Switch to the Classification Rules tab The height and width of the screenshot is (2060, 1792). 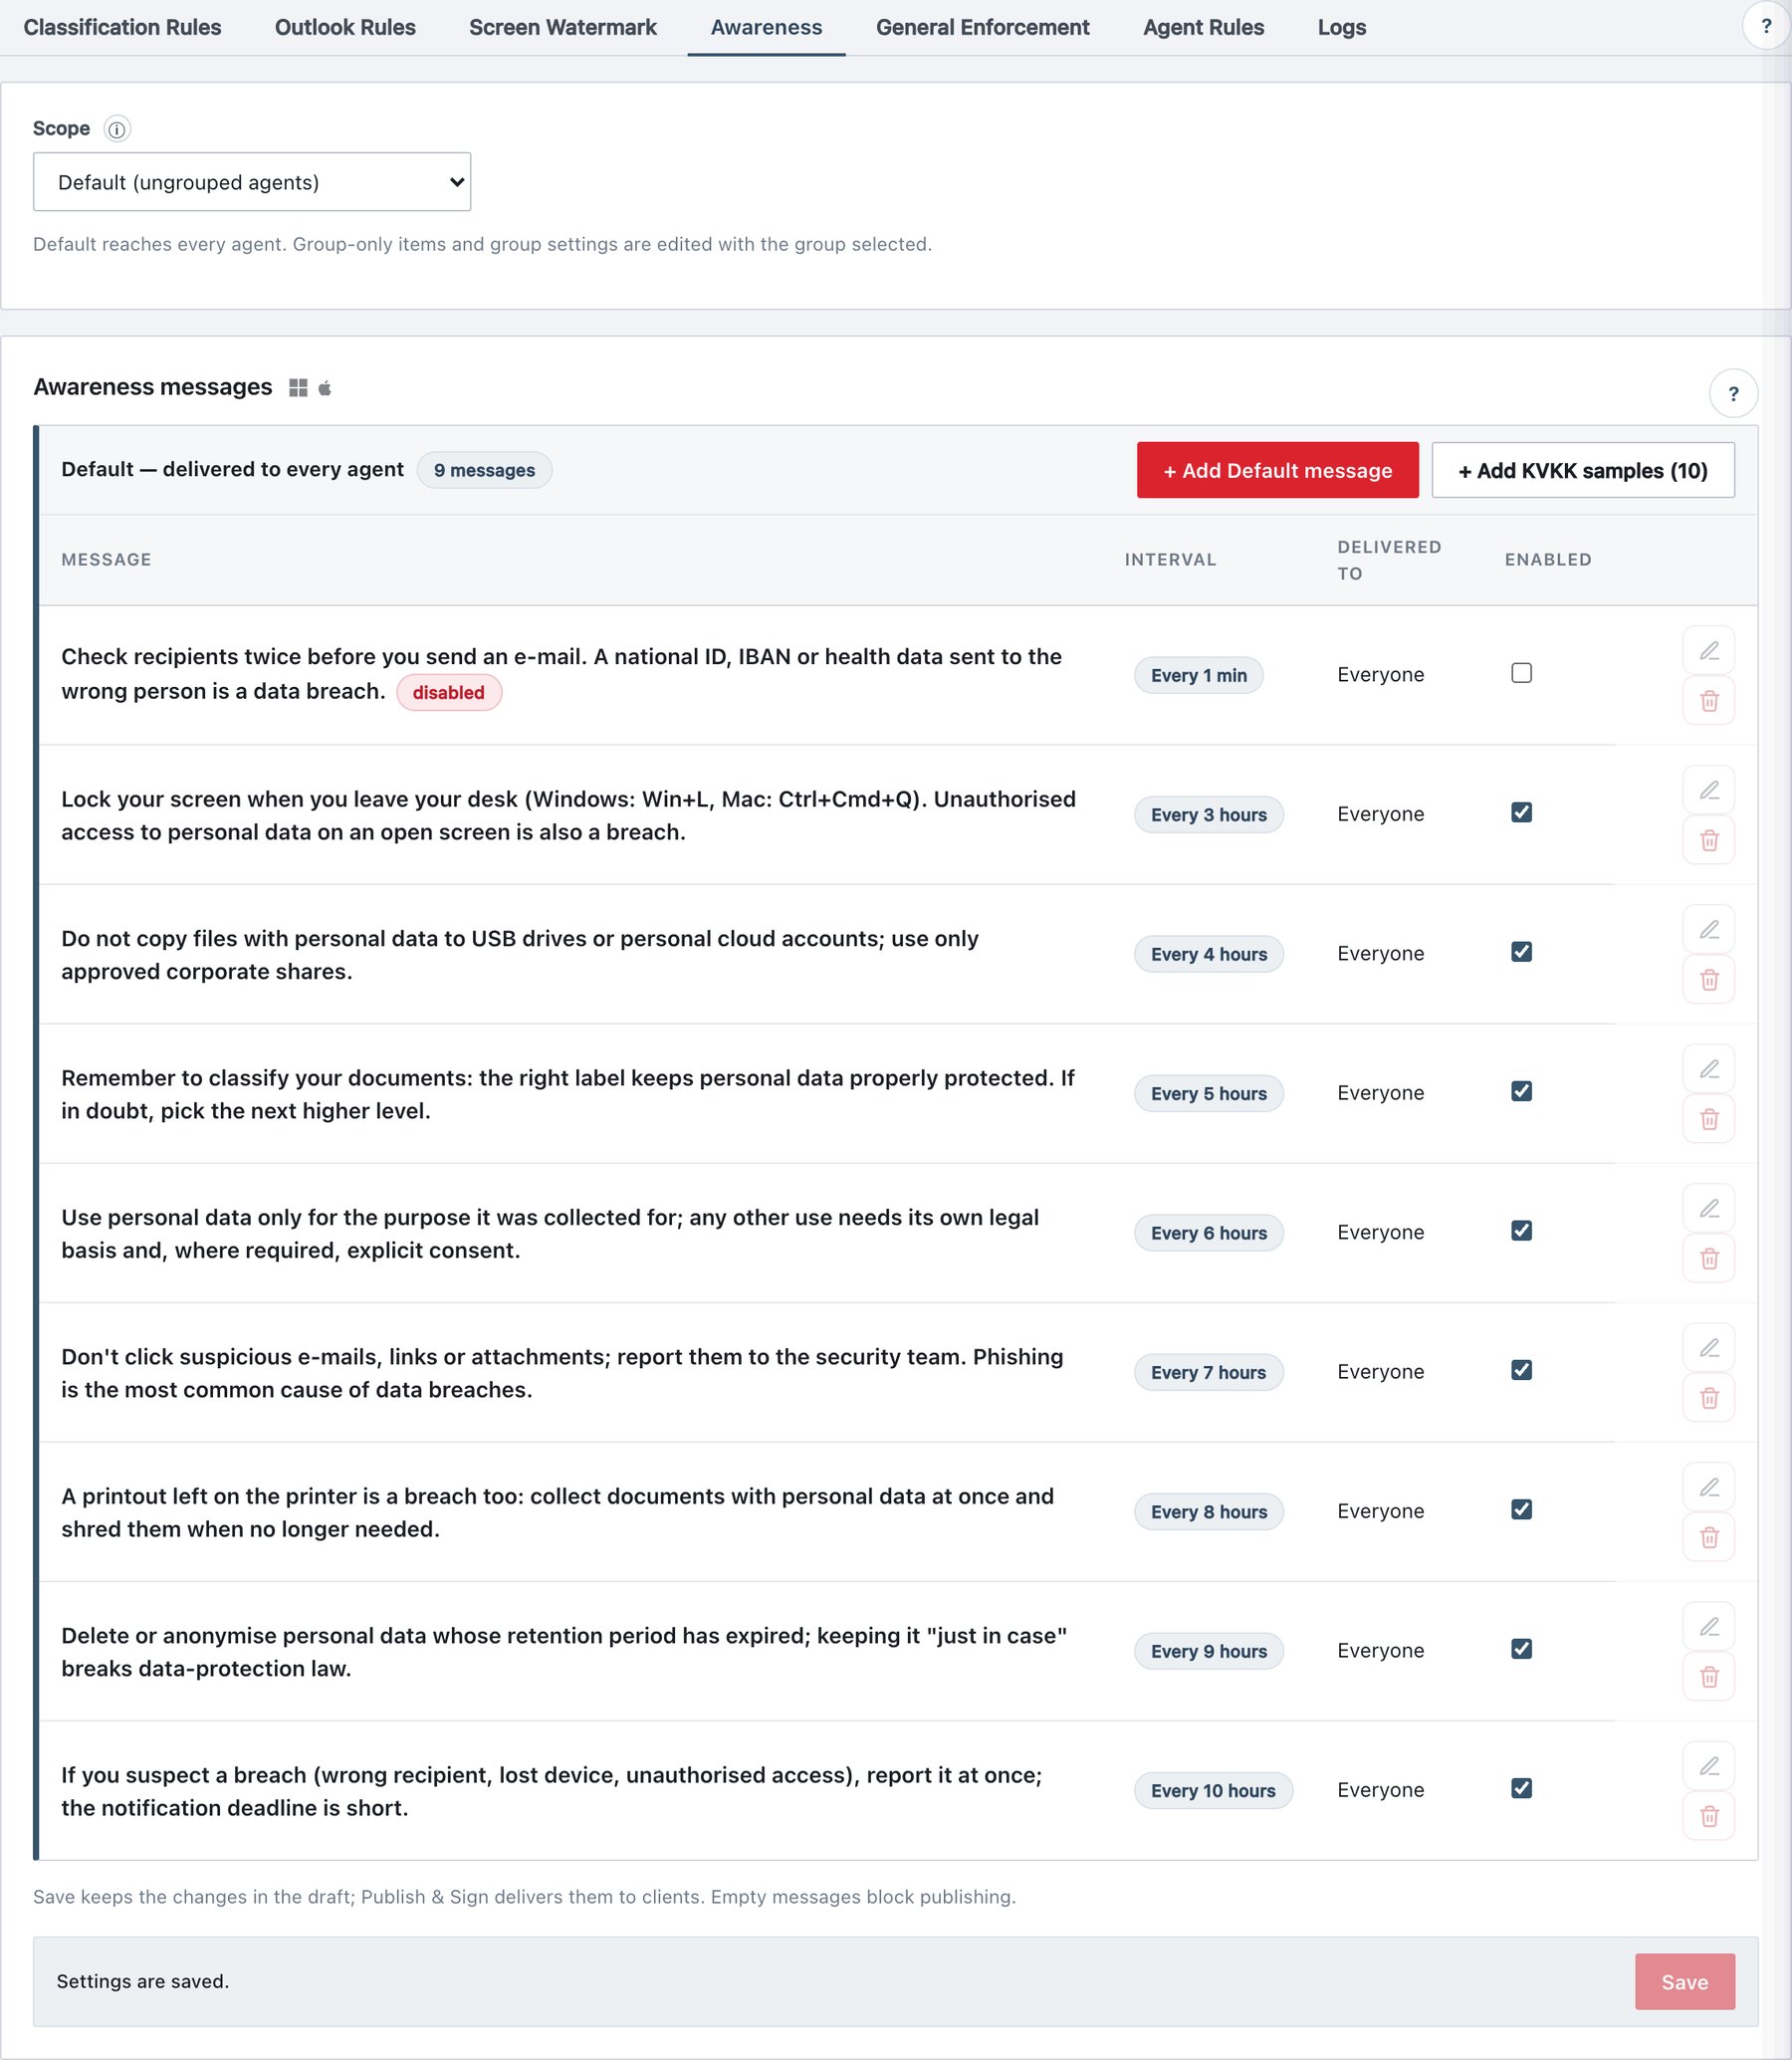click(x=122, y=27)
